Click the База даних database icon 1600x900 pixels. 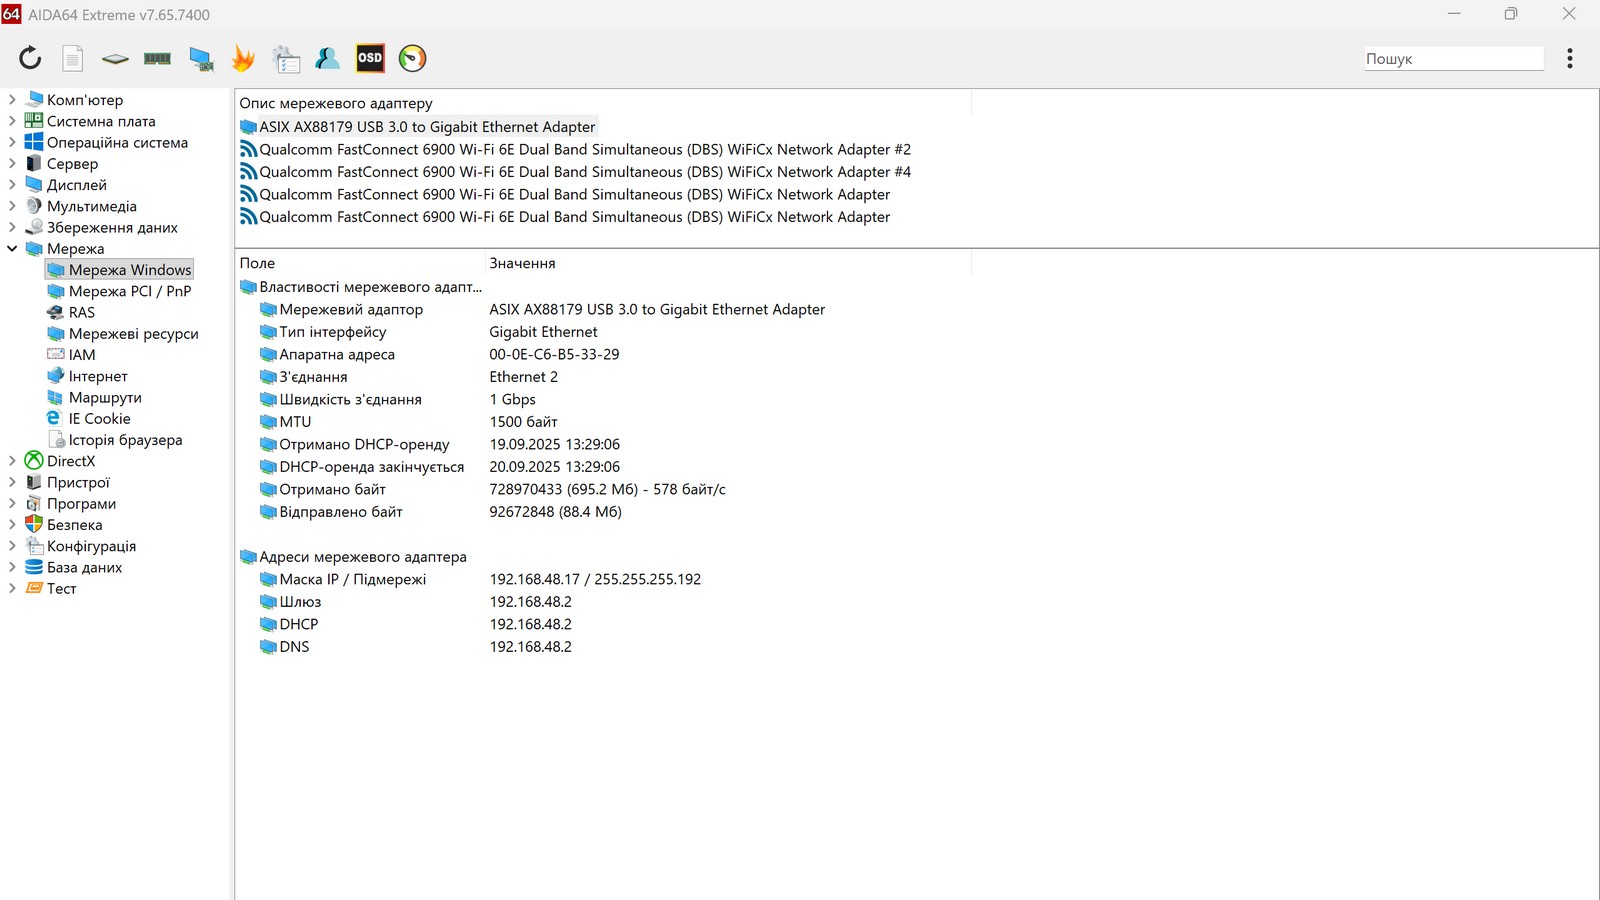(x=34, y=567)
